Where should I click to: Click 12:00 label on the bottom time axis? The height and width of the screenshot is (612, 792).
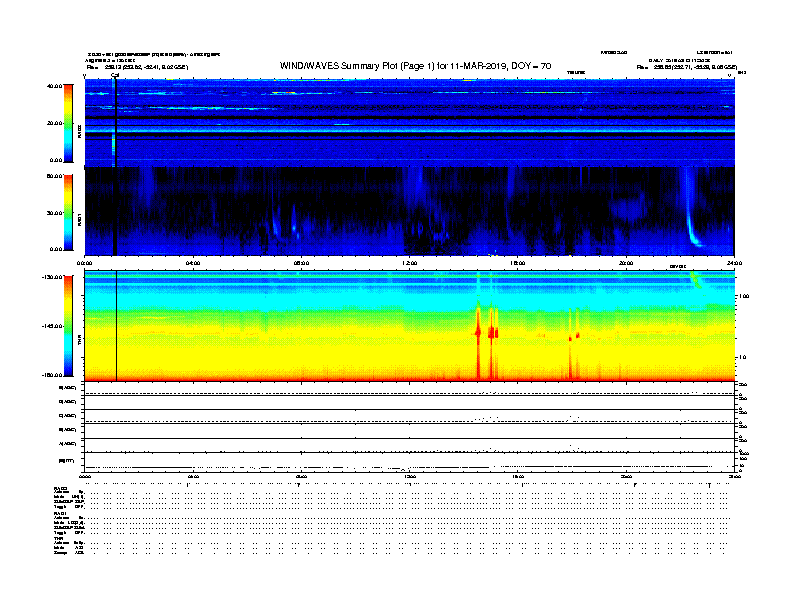[x=410, y=476]
